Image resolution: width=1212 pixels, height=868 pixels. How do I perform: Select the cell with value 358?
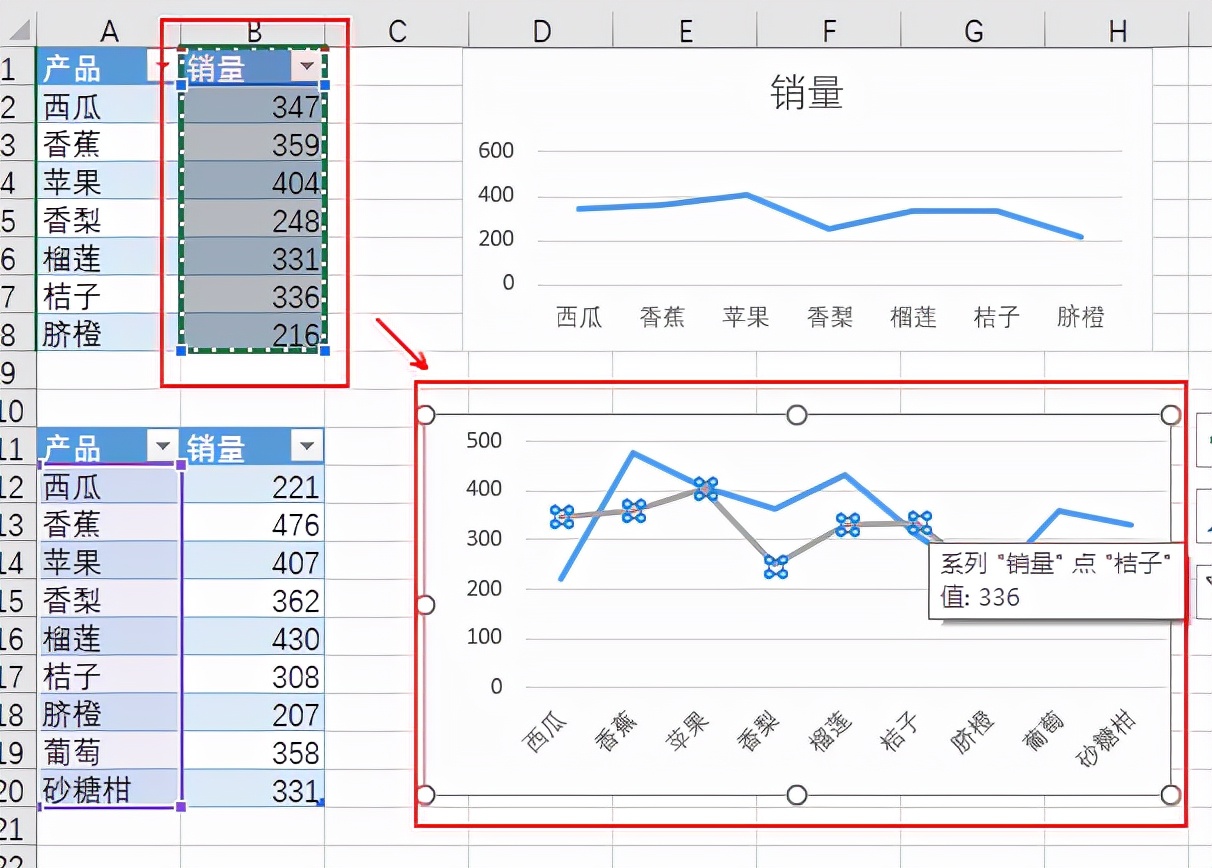point(253,751)
